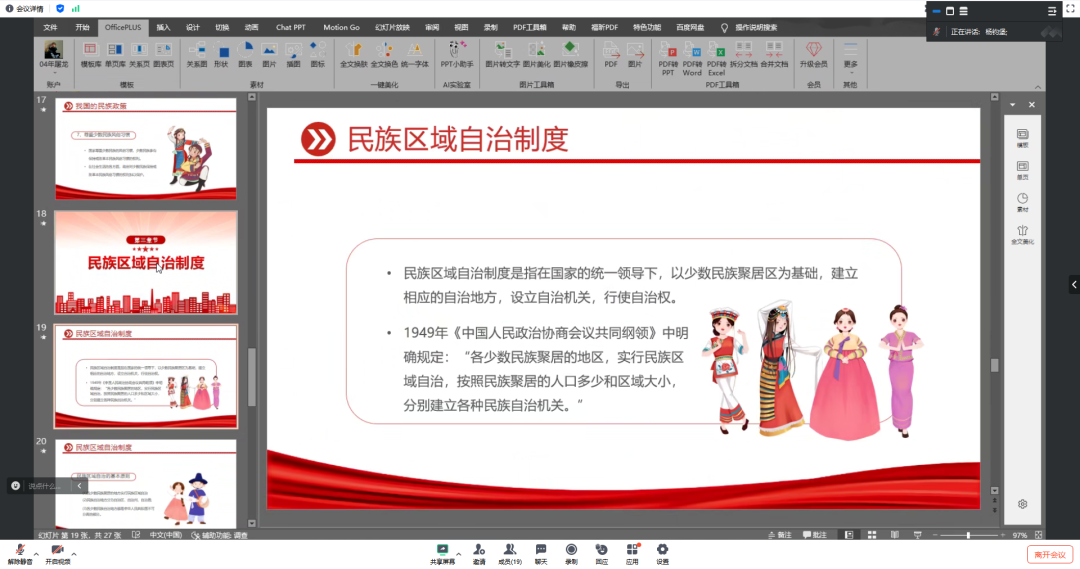Click the 全文美化 icon in right sidebar
1080x569 pixels.
tap(1022, 234)
